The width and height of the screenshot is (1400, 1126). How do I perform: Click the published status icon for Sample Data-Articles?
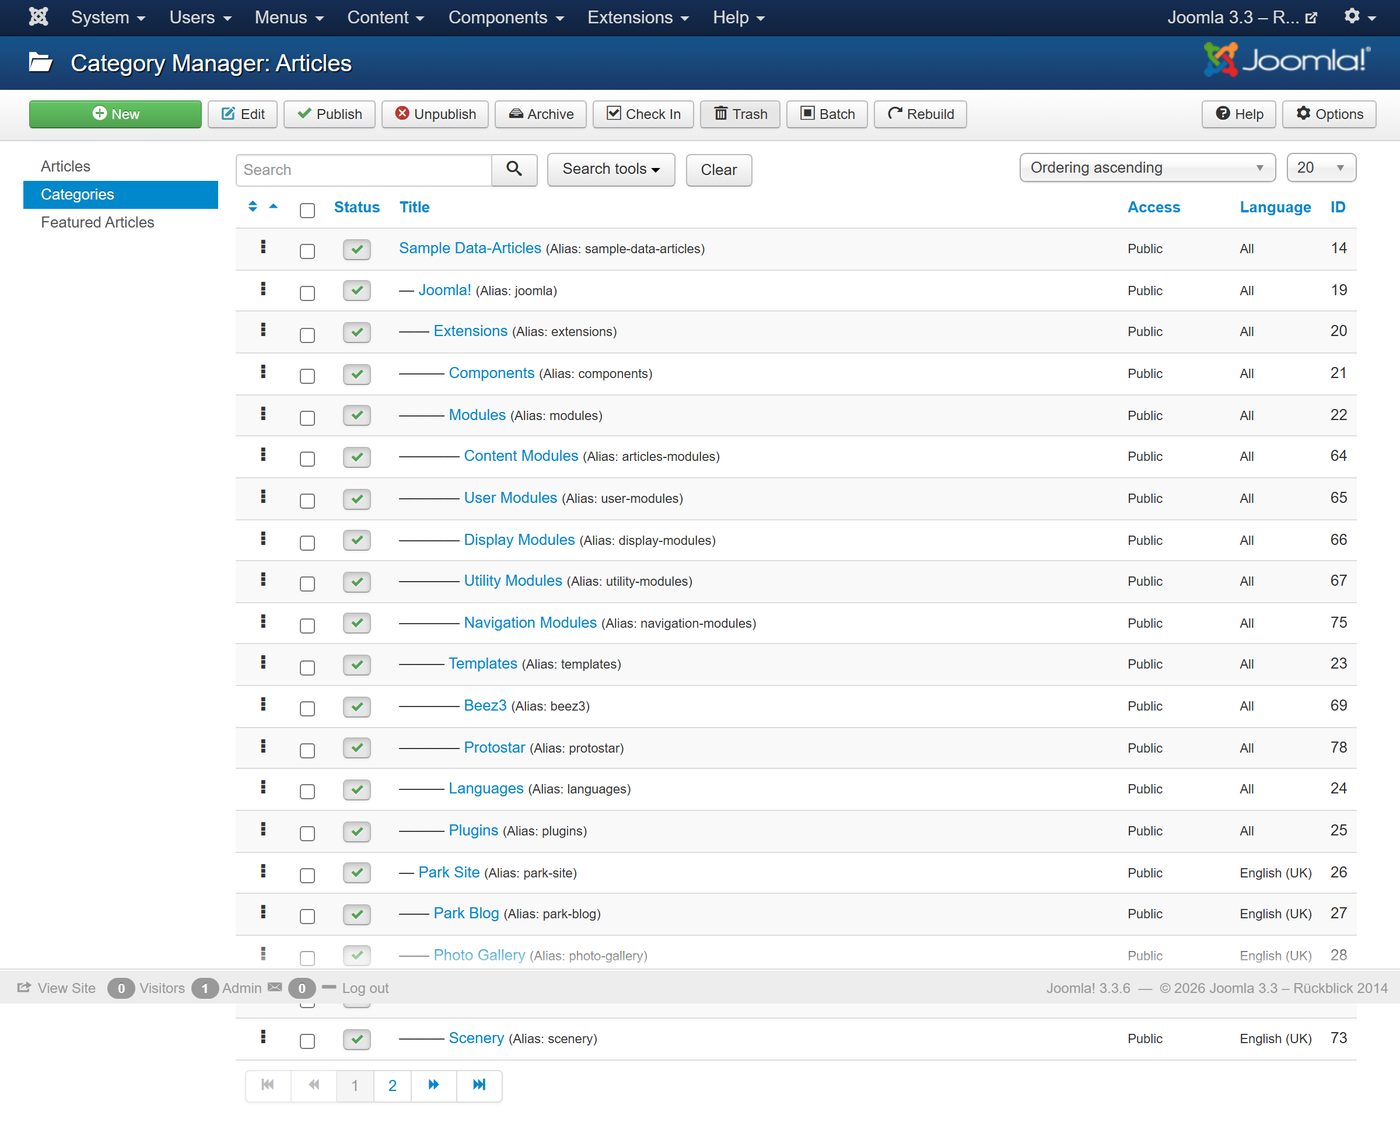pos(357,250)
